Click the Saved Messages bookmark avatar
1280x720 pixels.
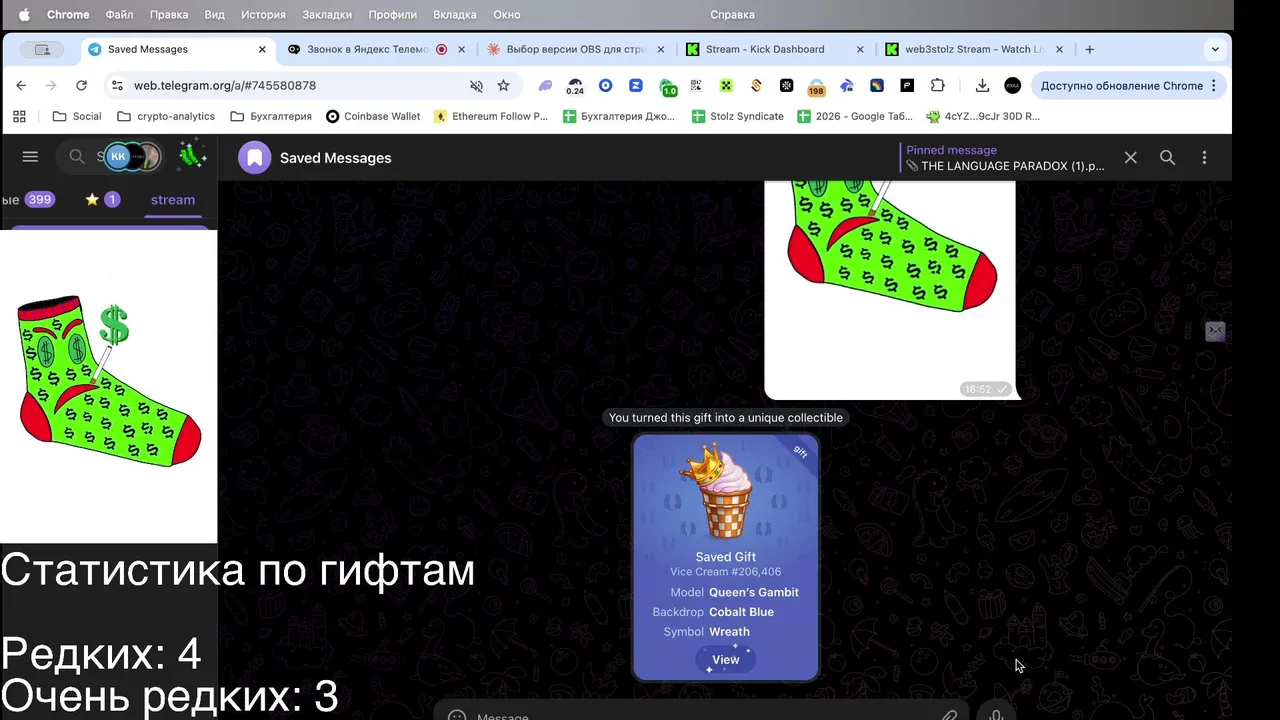254,158
